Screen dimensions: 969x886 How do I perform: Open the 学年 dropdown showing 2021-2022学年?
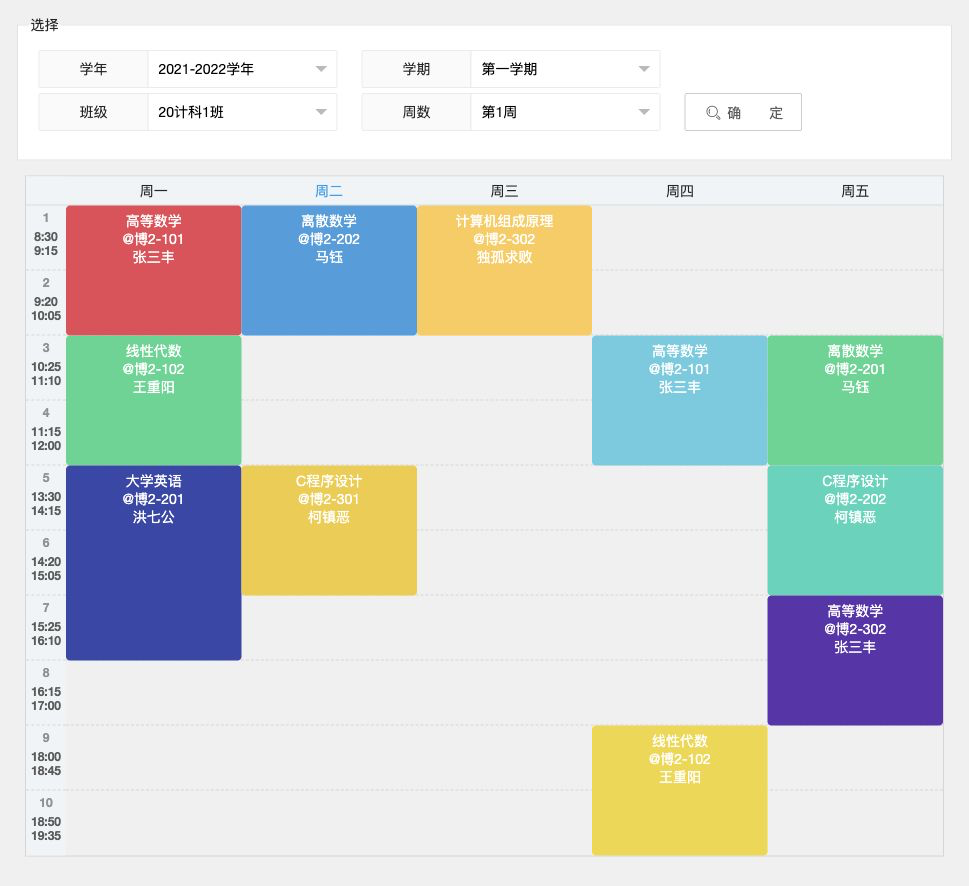pyautogui.click(x=242, y=69)
